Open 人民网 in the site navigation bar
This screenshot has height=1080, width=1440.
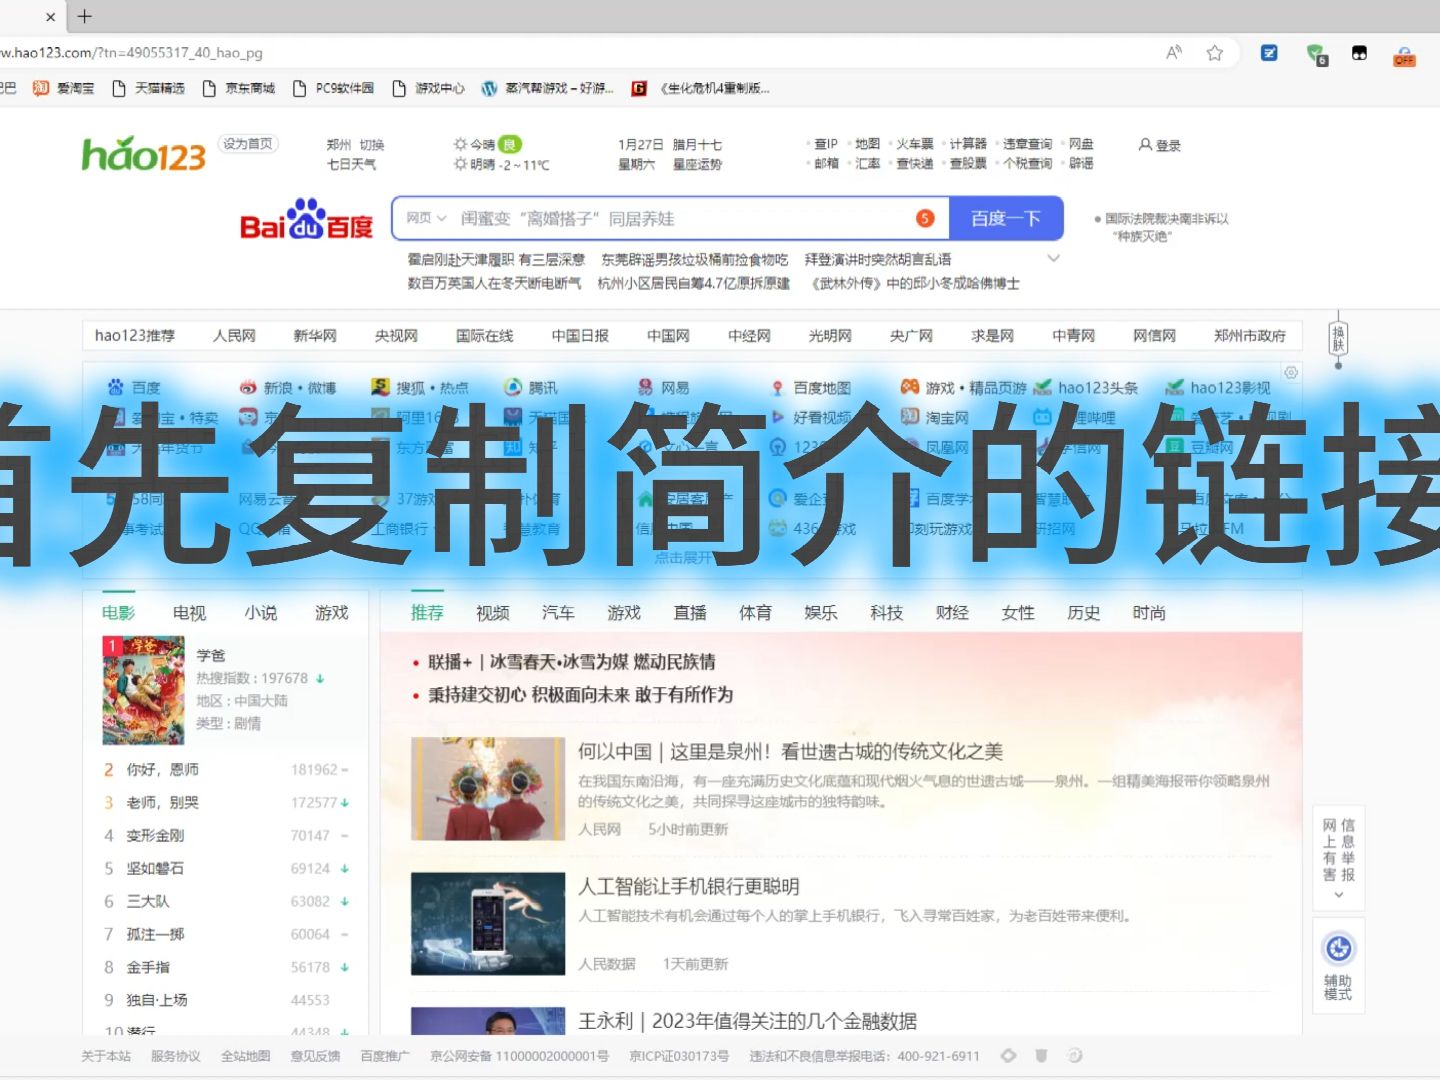(x=234, y=336)
